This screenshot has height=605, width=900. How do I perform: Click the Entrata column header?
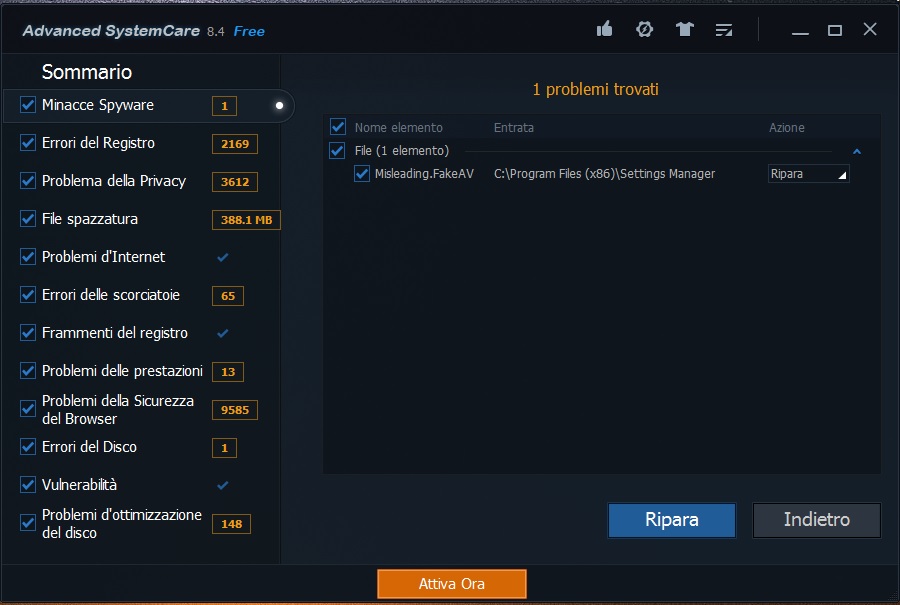coord(514,127)
